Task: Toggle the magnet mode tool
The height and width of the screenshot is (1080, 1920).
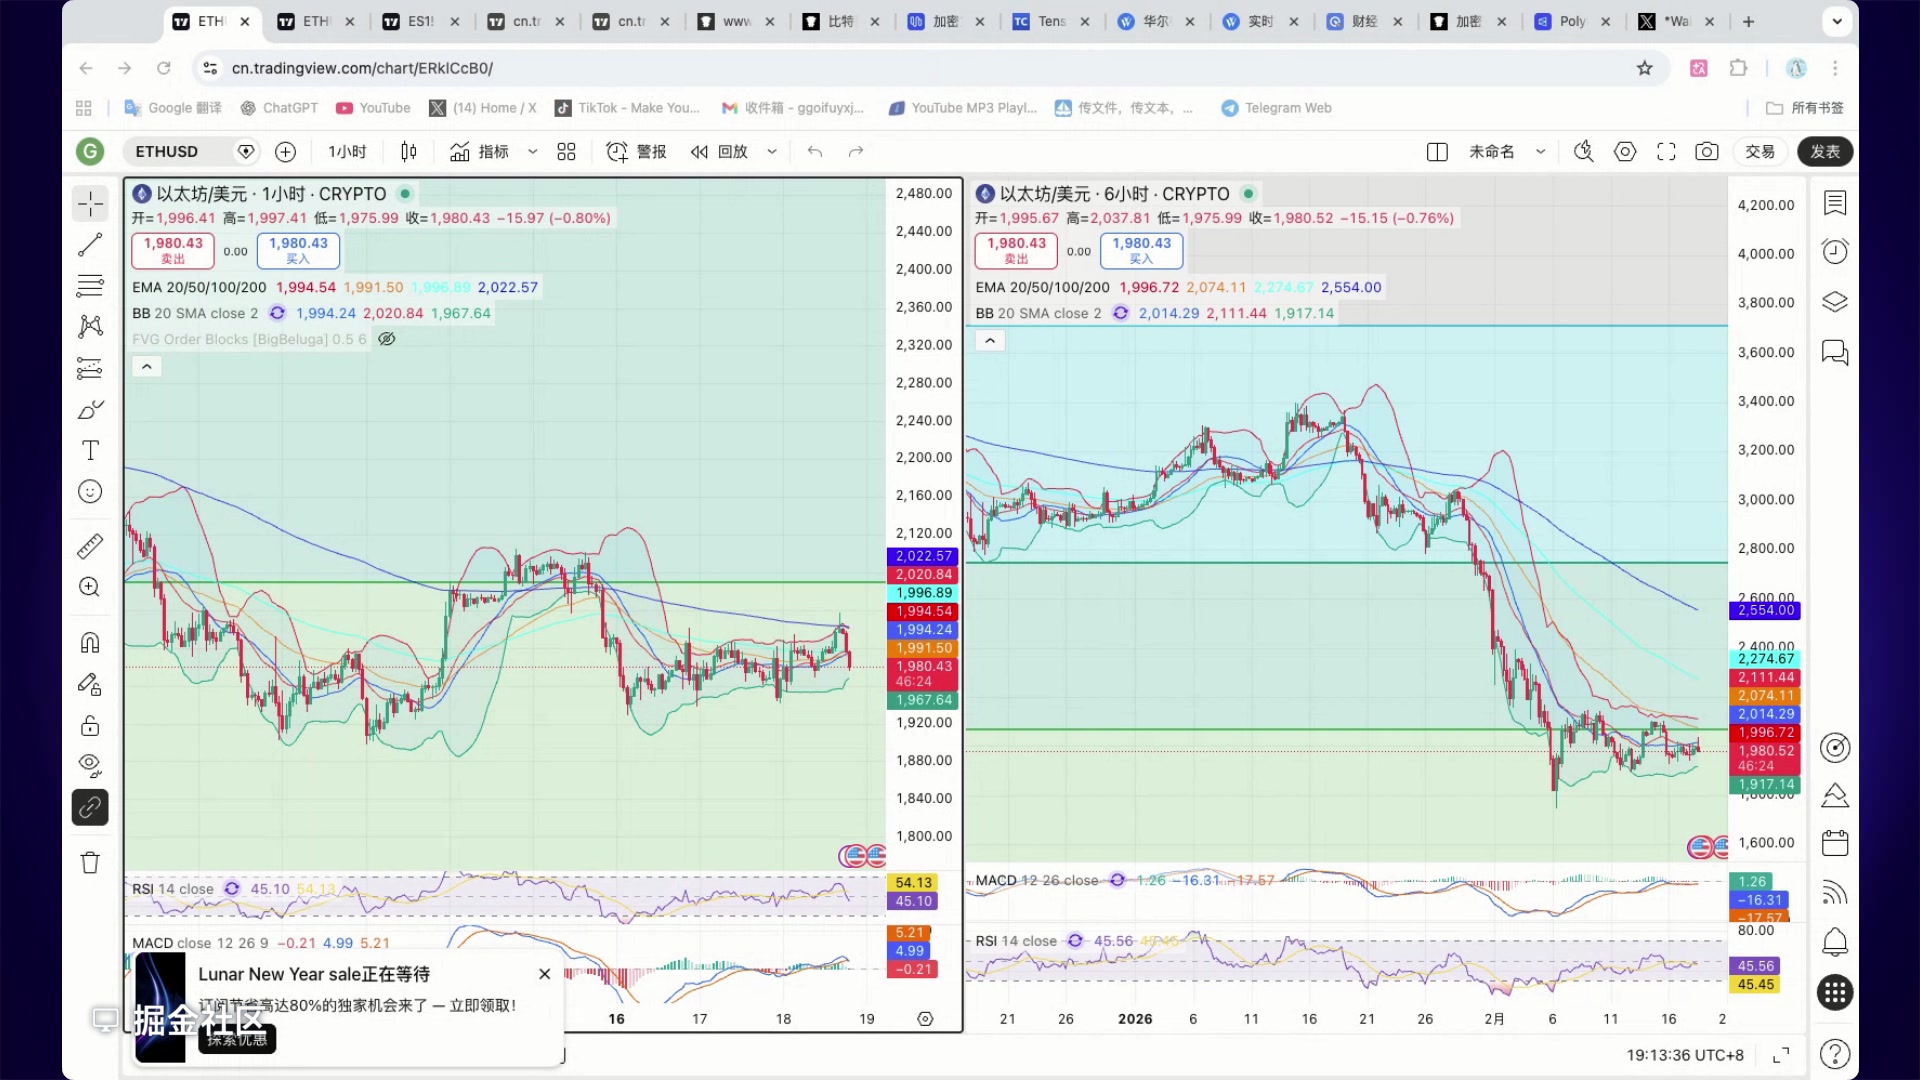Action: pyautogui.click(x=90, y=643)
